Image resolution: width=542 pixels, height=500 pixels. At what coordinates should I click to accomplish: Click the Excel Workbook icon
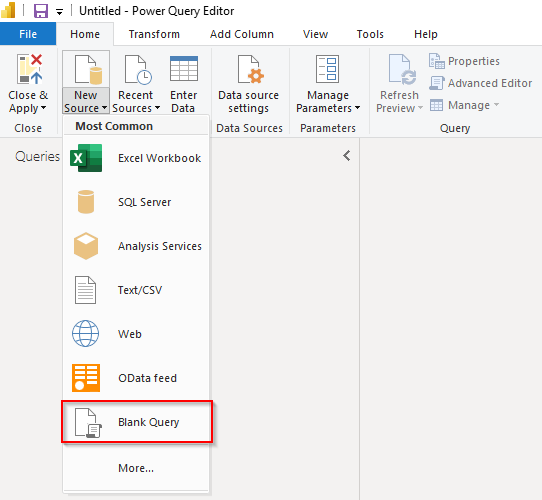click(86, 158)
